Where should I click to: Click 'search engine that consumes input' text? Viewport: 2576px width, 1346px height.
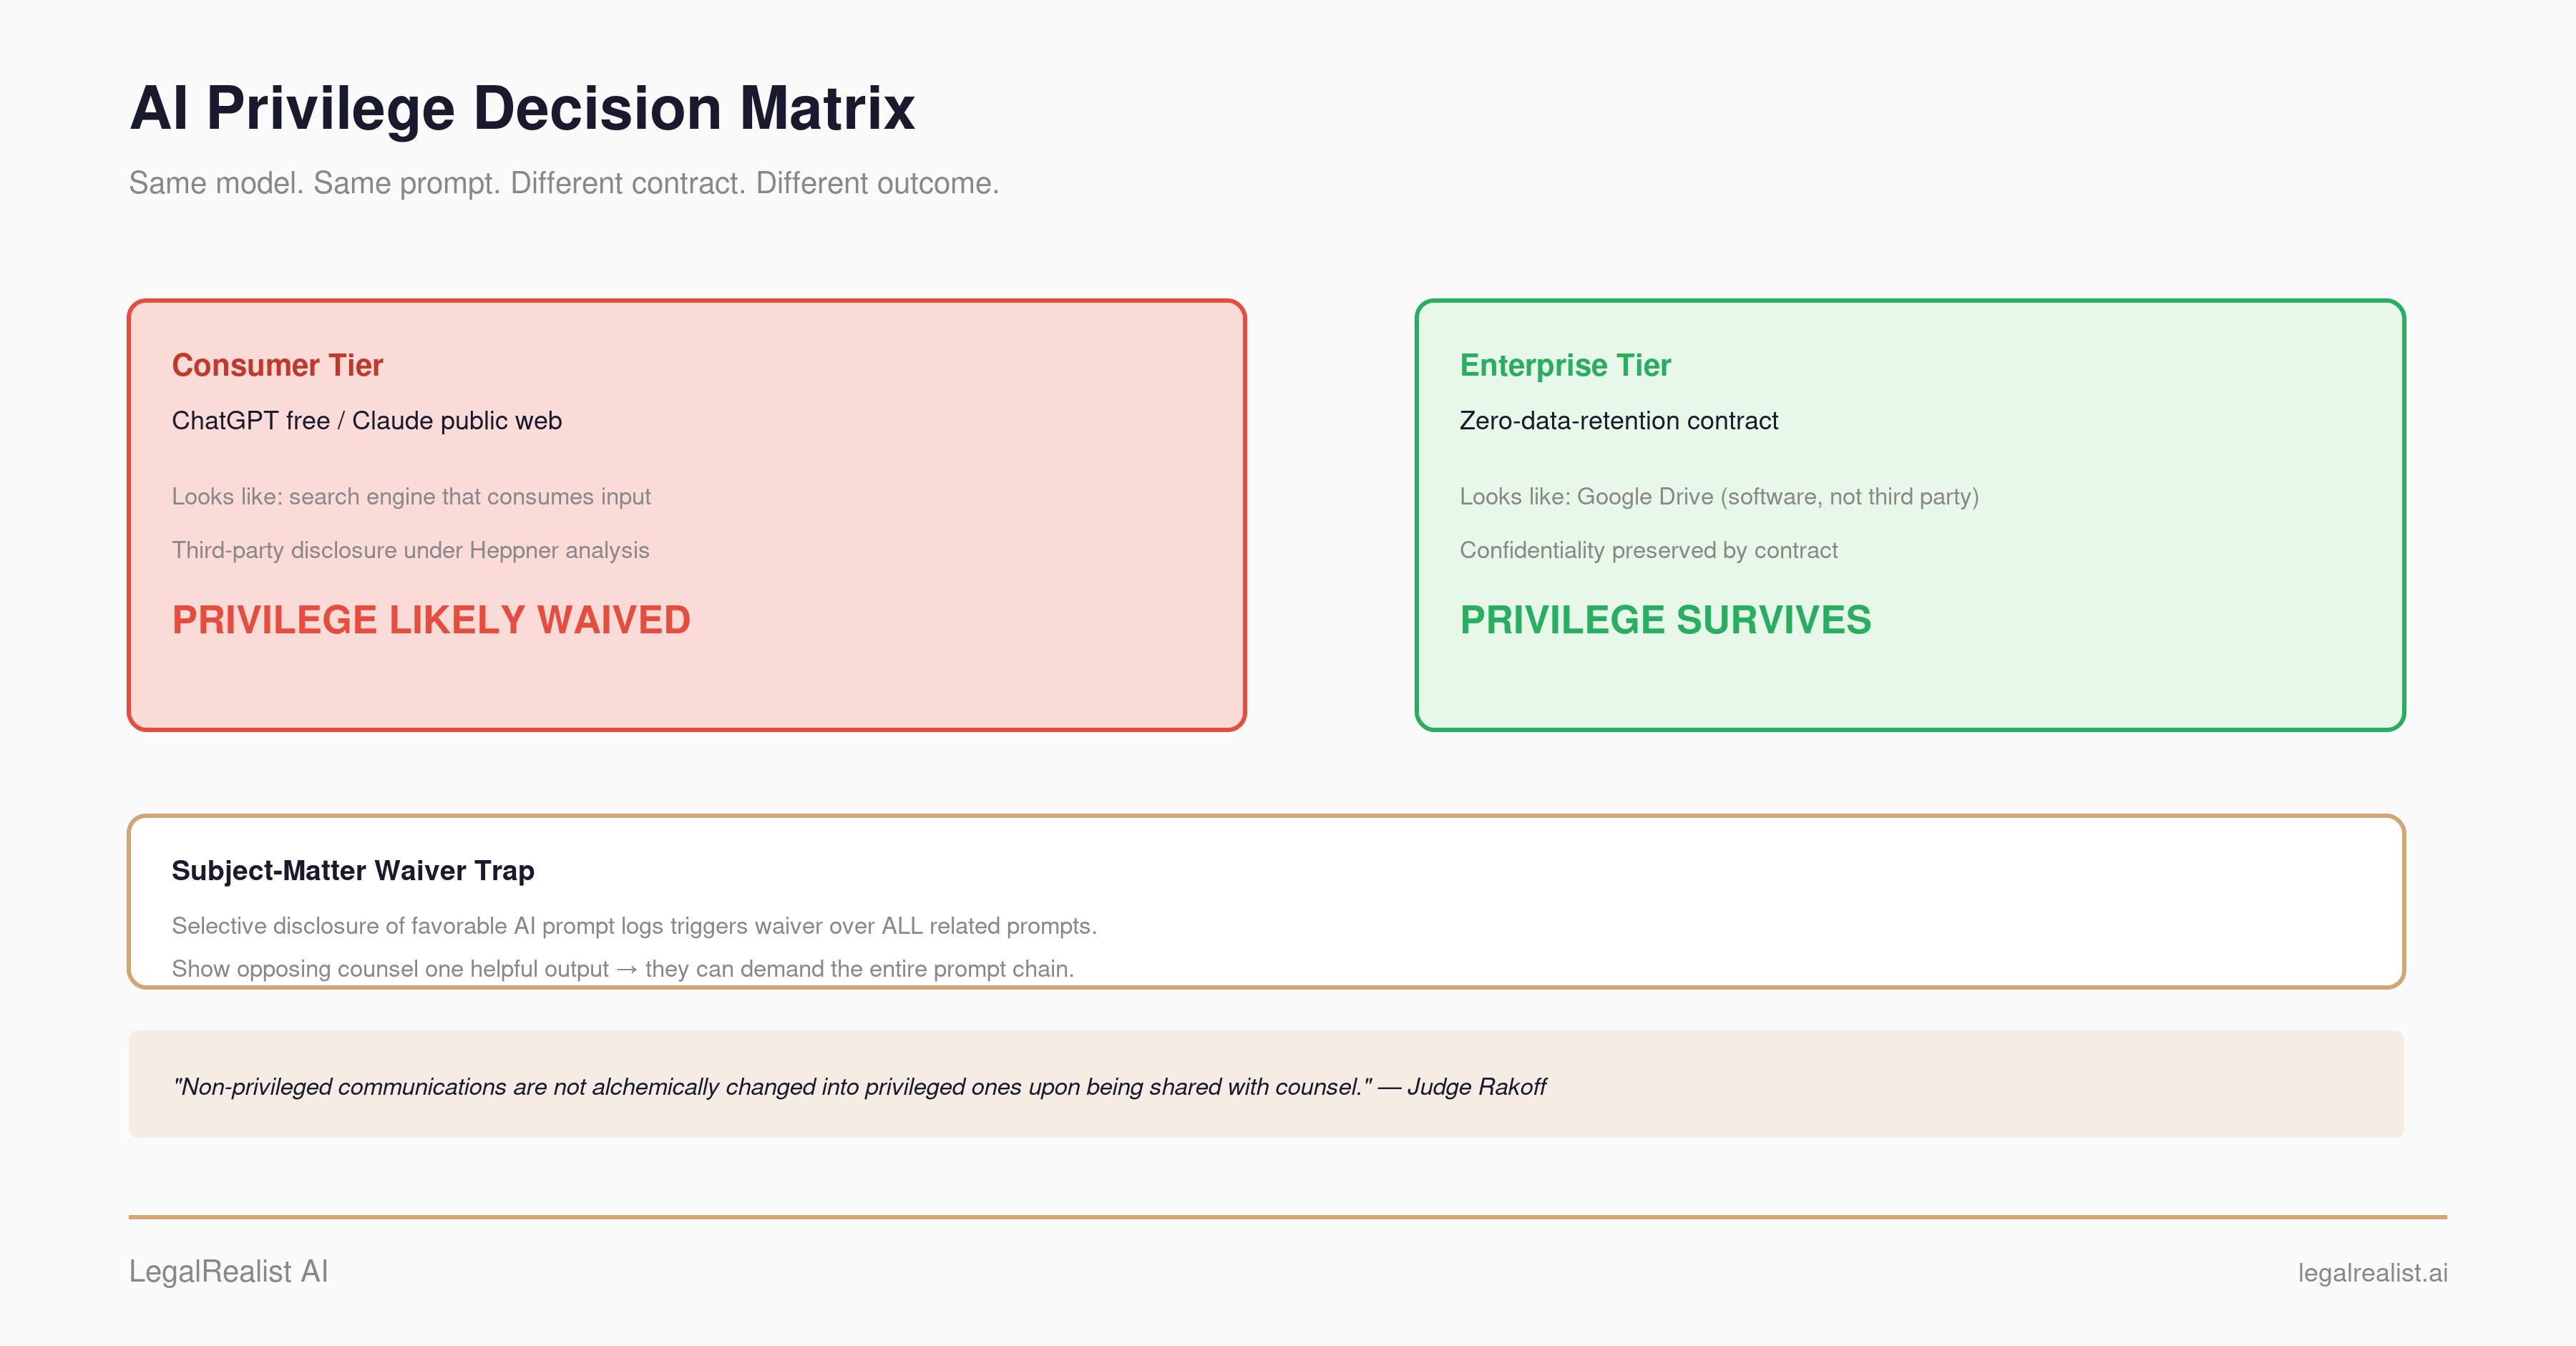[470, 497]
